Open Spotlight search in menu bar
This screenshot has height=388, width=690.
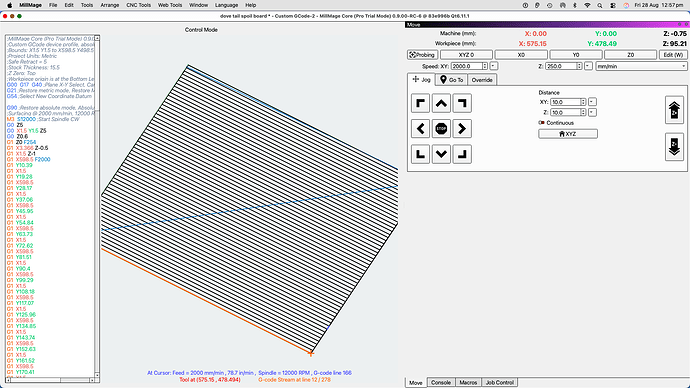(600, 5)
